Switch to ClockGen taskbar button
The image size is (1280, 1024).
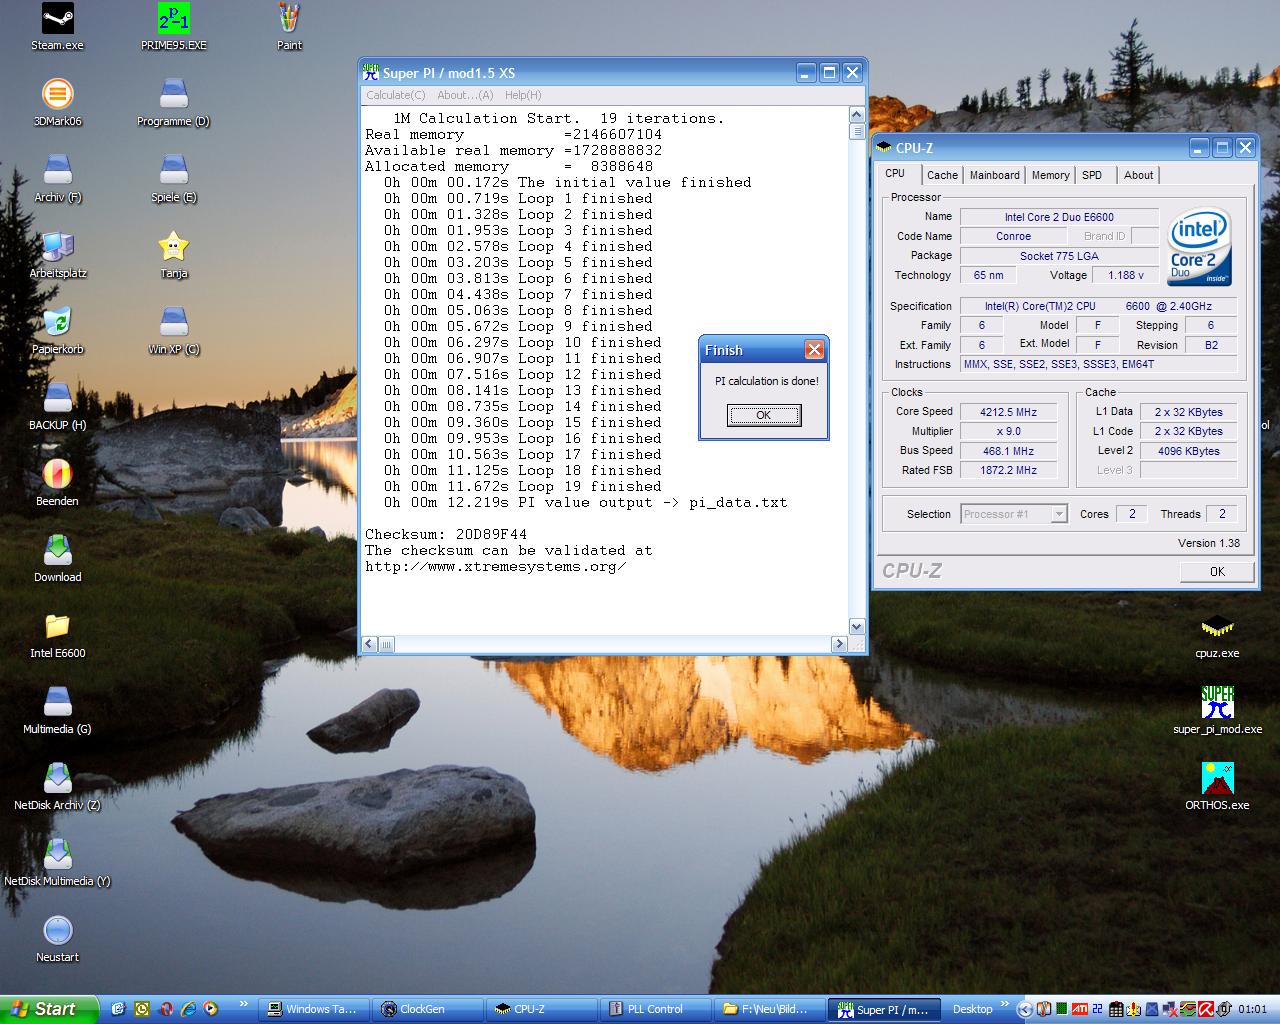pos(428,1009)
